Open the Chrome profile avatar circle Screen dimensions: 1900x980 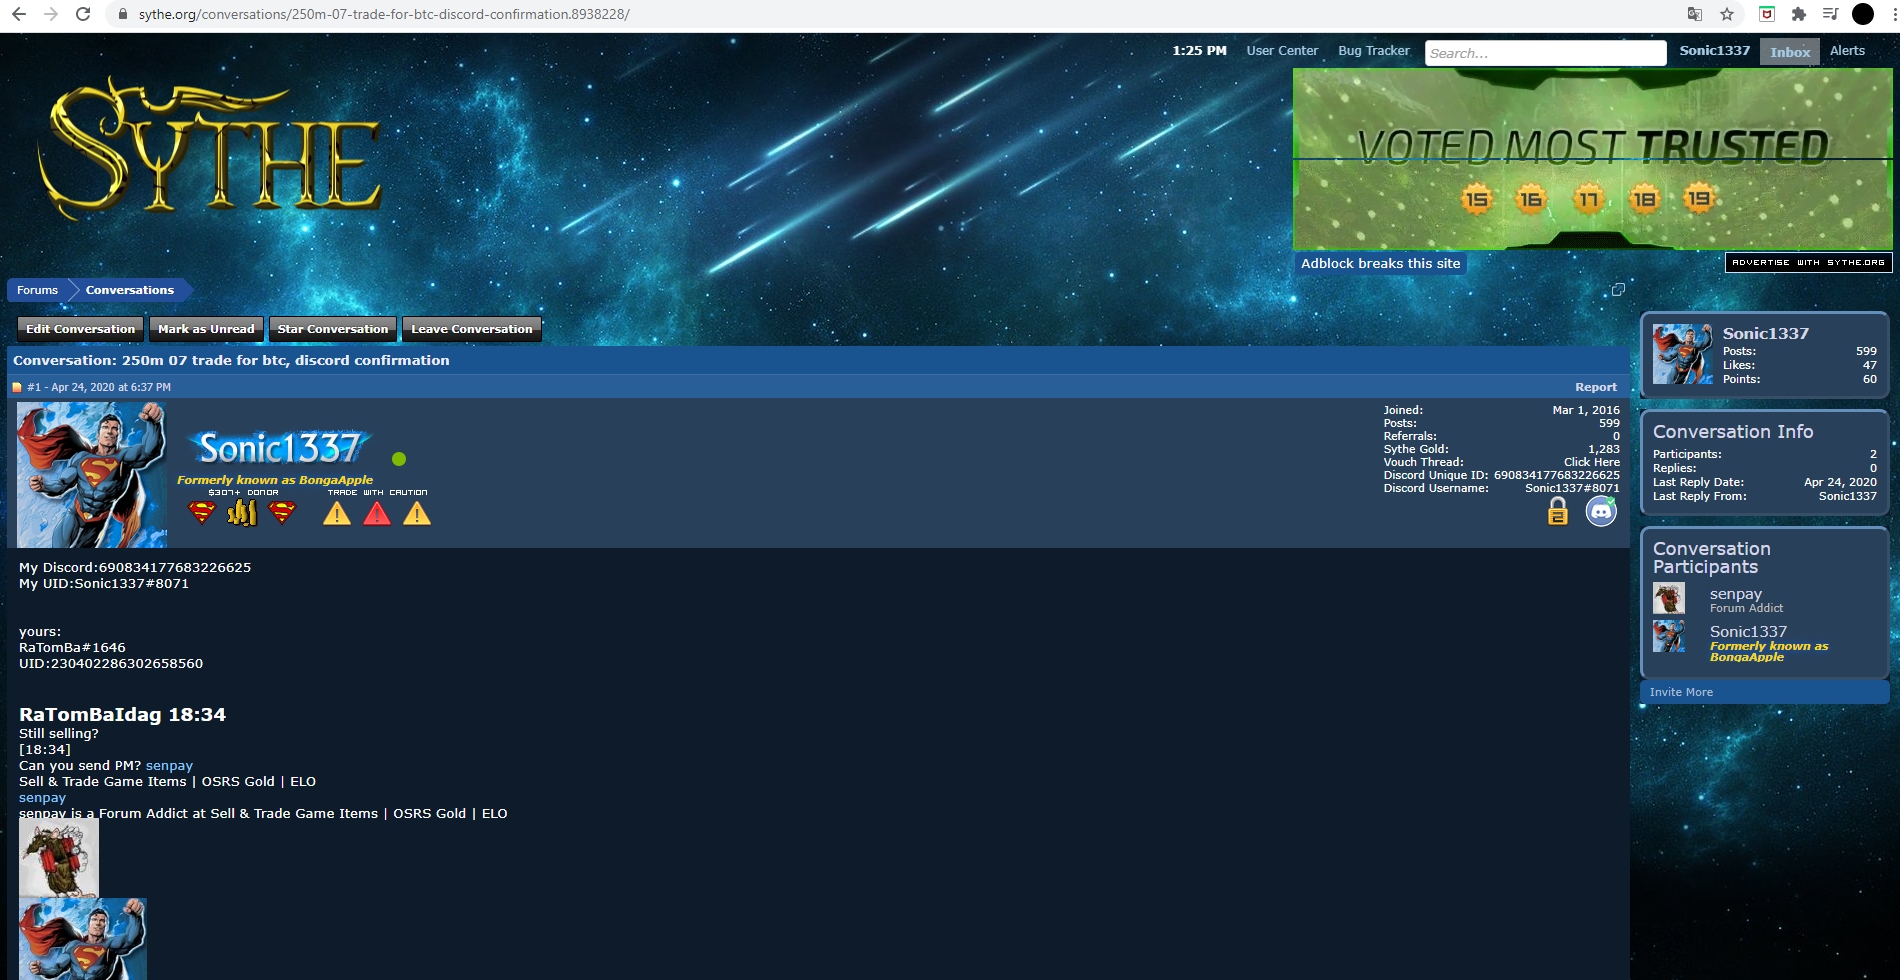[x=1863, y=14]
